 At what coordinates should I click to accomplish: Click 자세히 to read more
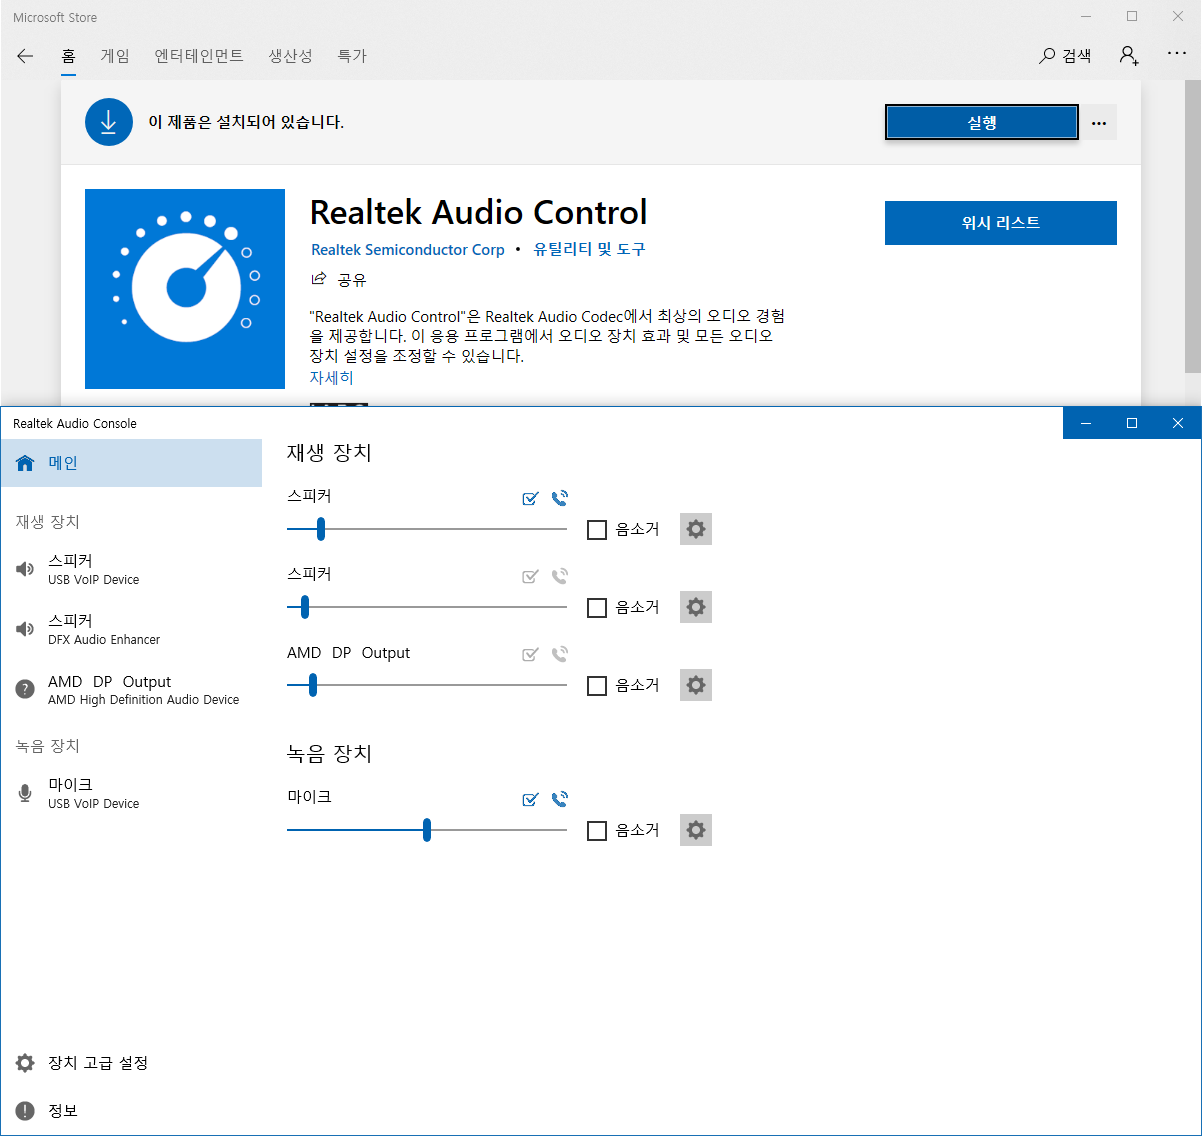coord(331,378)
